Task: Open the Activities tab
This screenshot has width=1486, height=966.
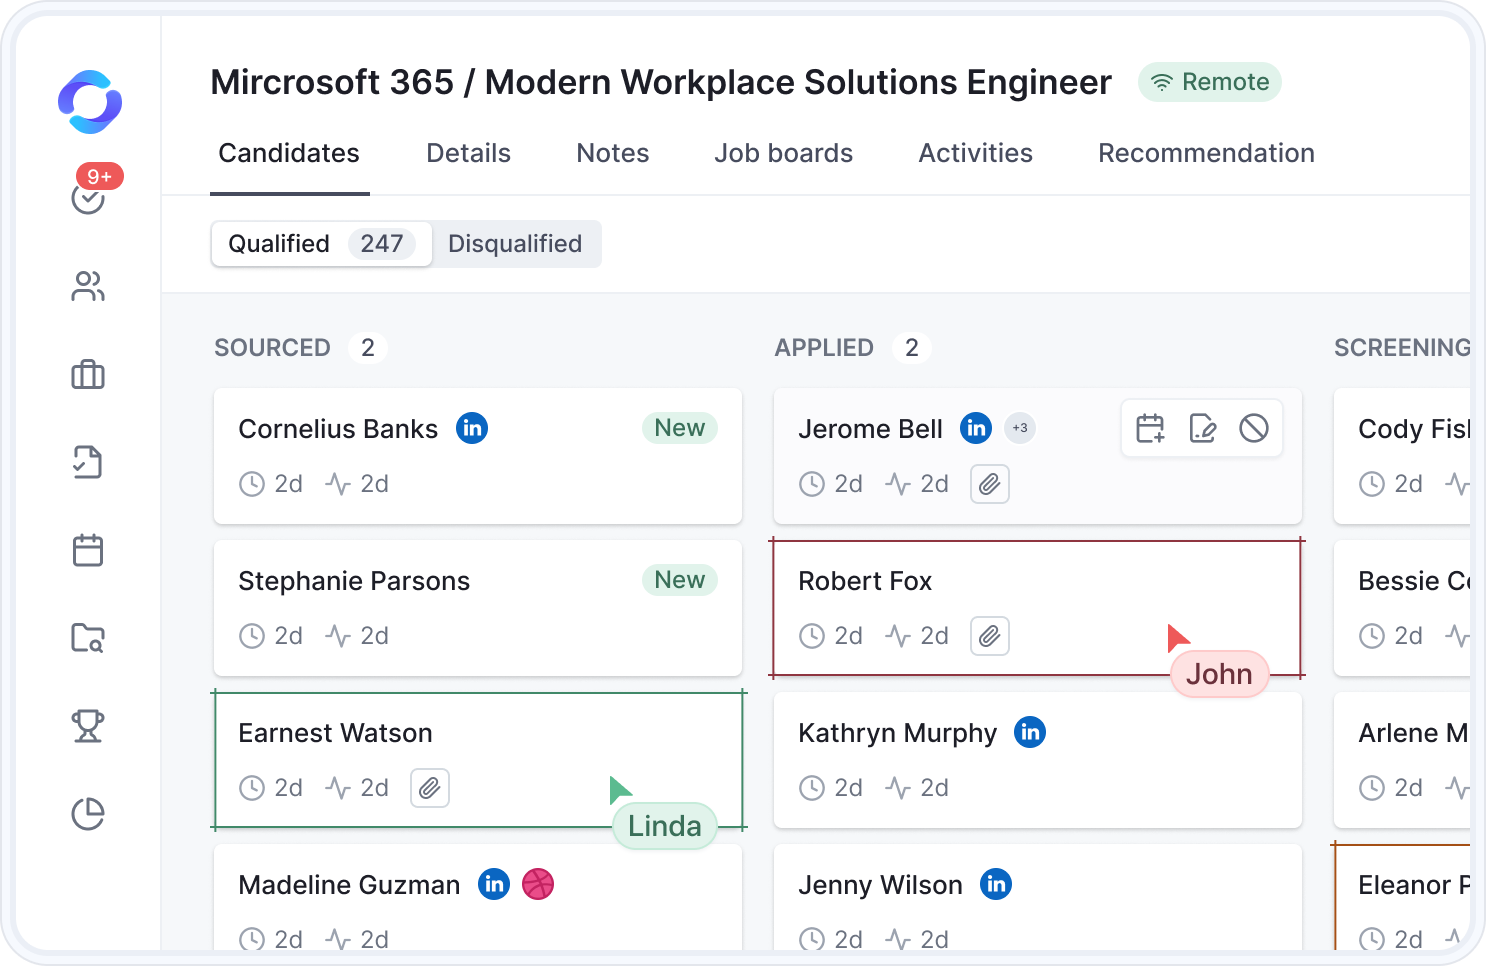Action: click(x=976, y=153)
